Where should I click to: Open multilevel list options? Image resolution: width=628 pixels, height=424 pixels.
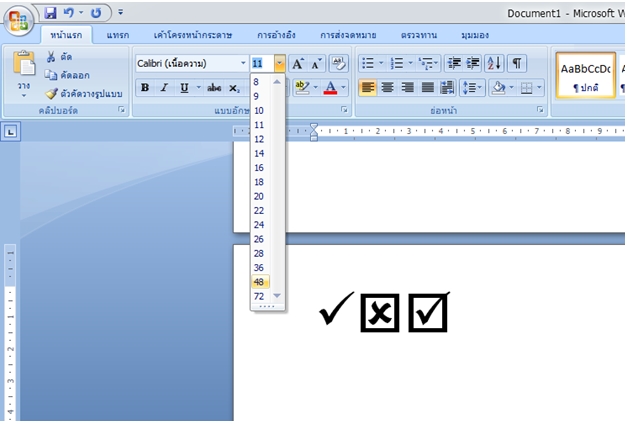point(426,63)
